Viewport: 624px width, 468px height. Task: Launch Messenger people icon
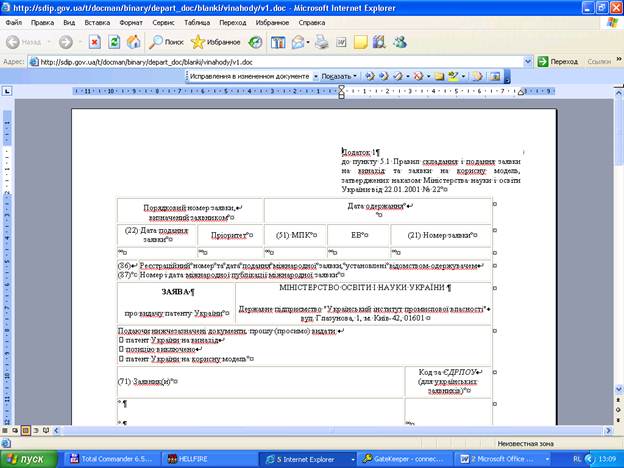[x=400, y=42]
